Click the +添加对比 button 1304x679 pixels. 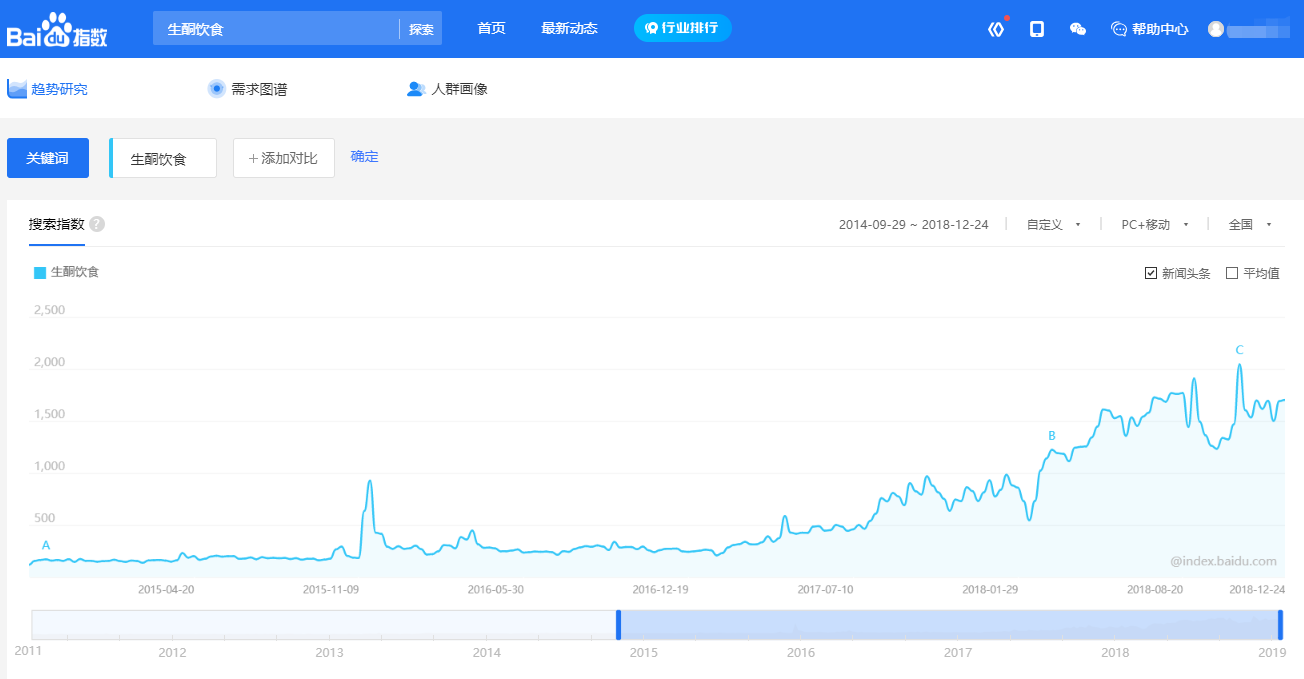click(x=284, y=158)
